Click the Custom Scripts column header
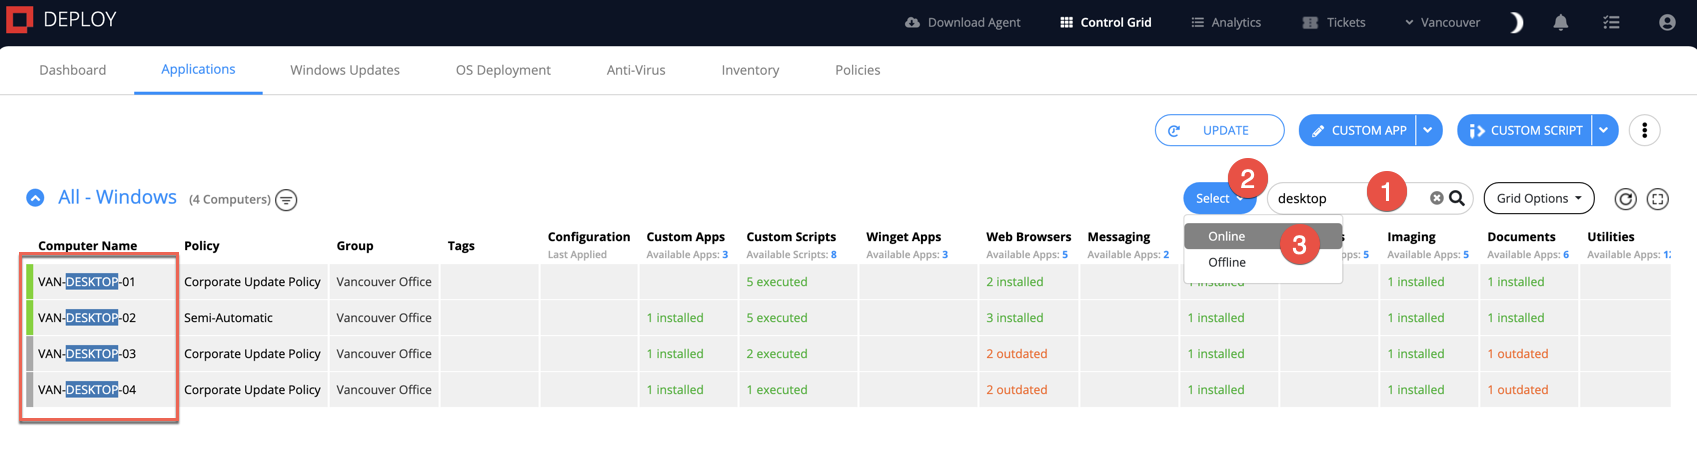Screen dimensions: 1697x464 (x=791, y=237)
